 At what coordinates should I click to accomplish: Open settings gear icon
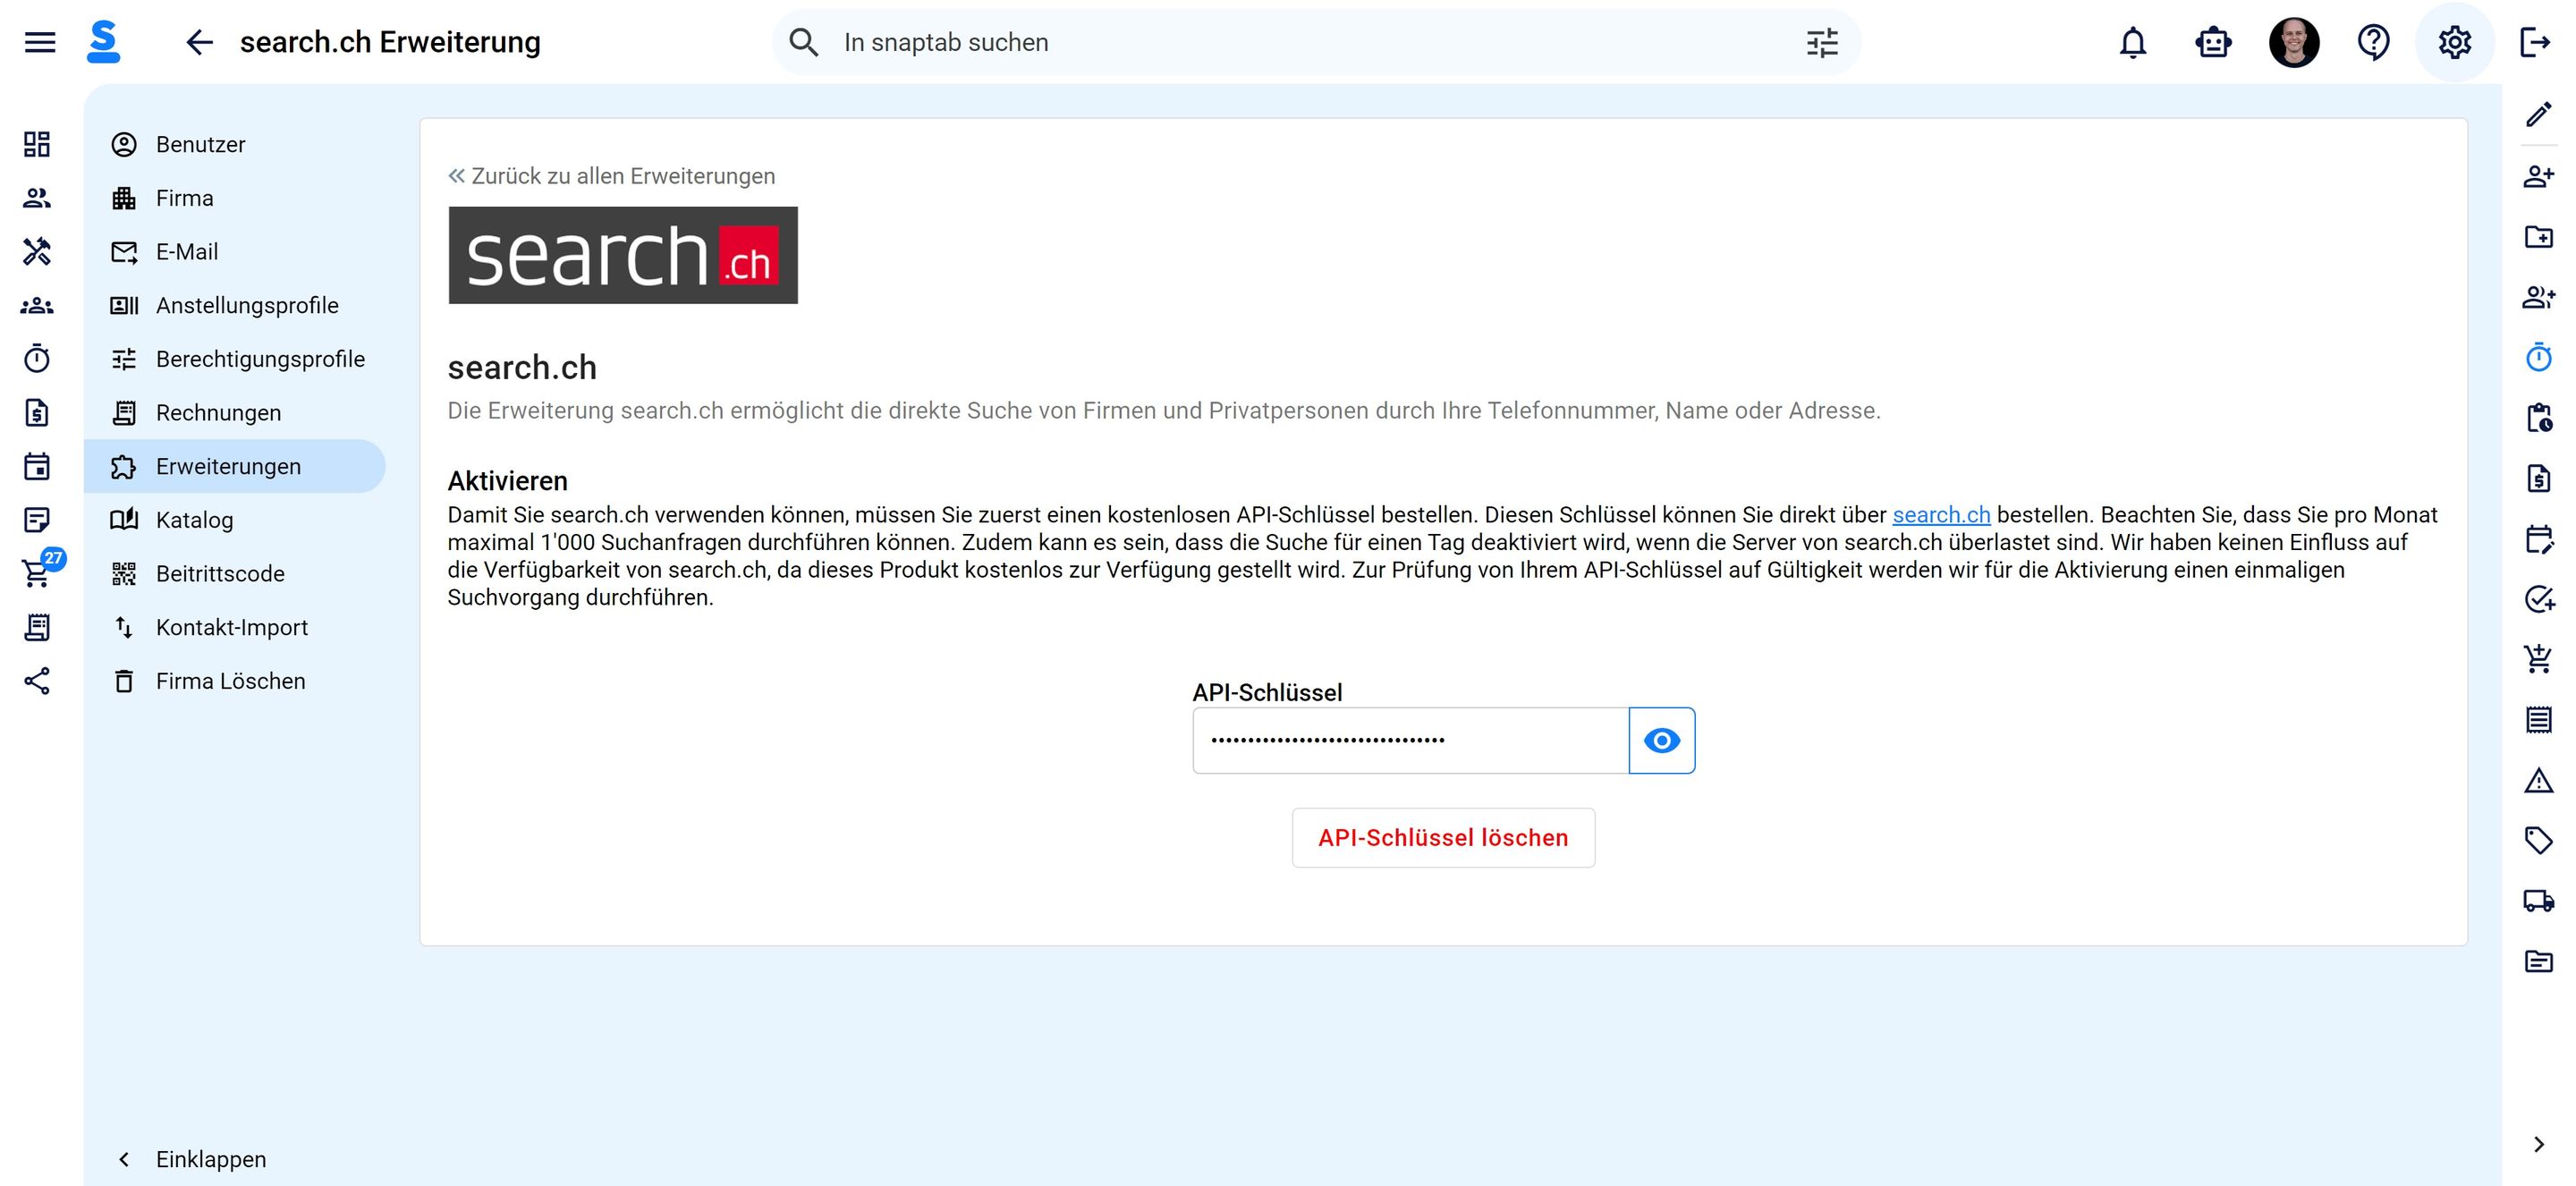pyautogui.click(x=2454, y=42)
